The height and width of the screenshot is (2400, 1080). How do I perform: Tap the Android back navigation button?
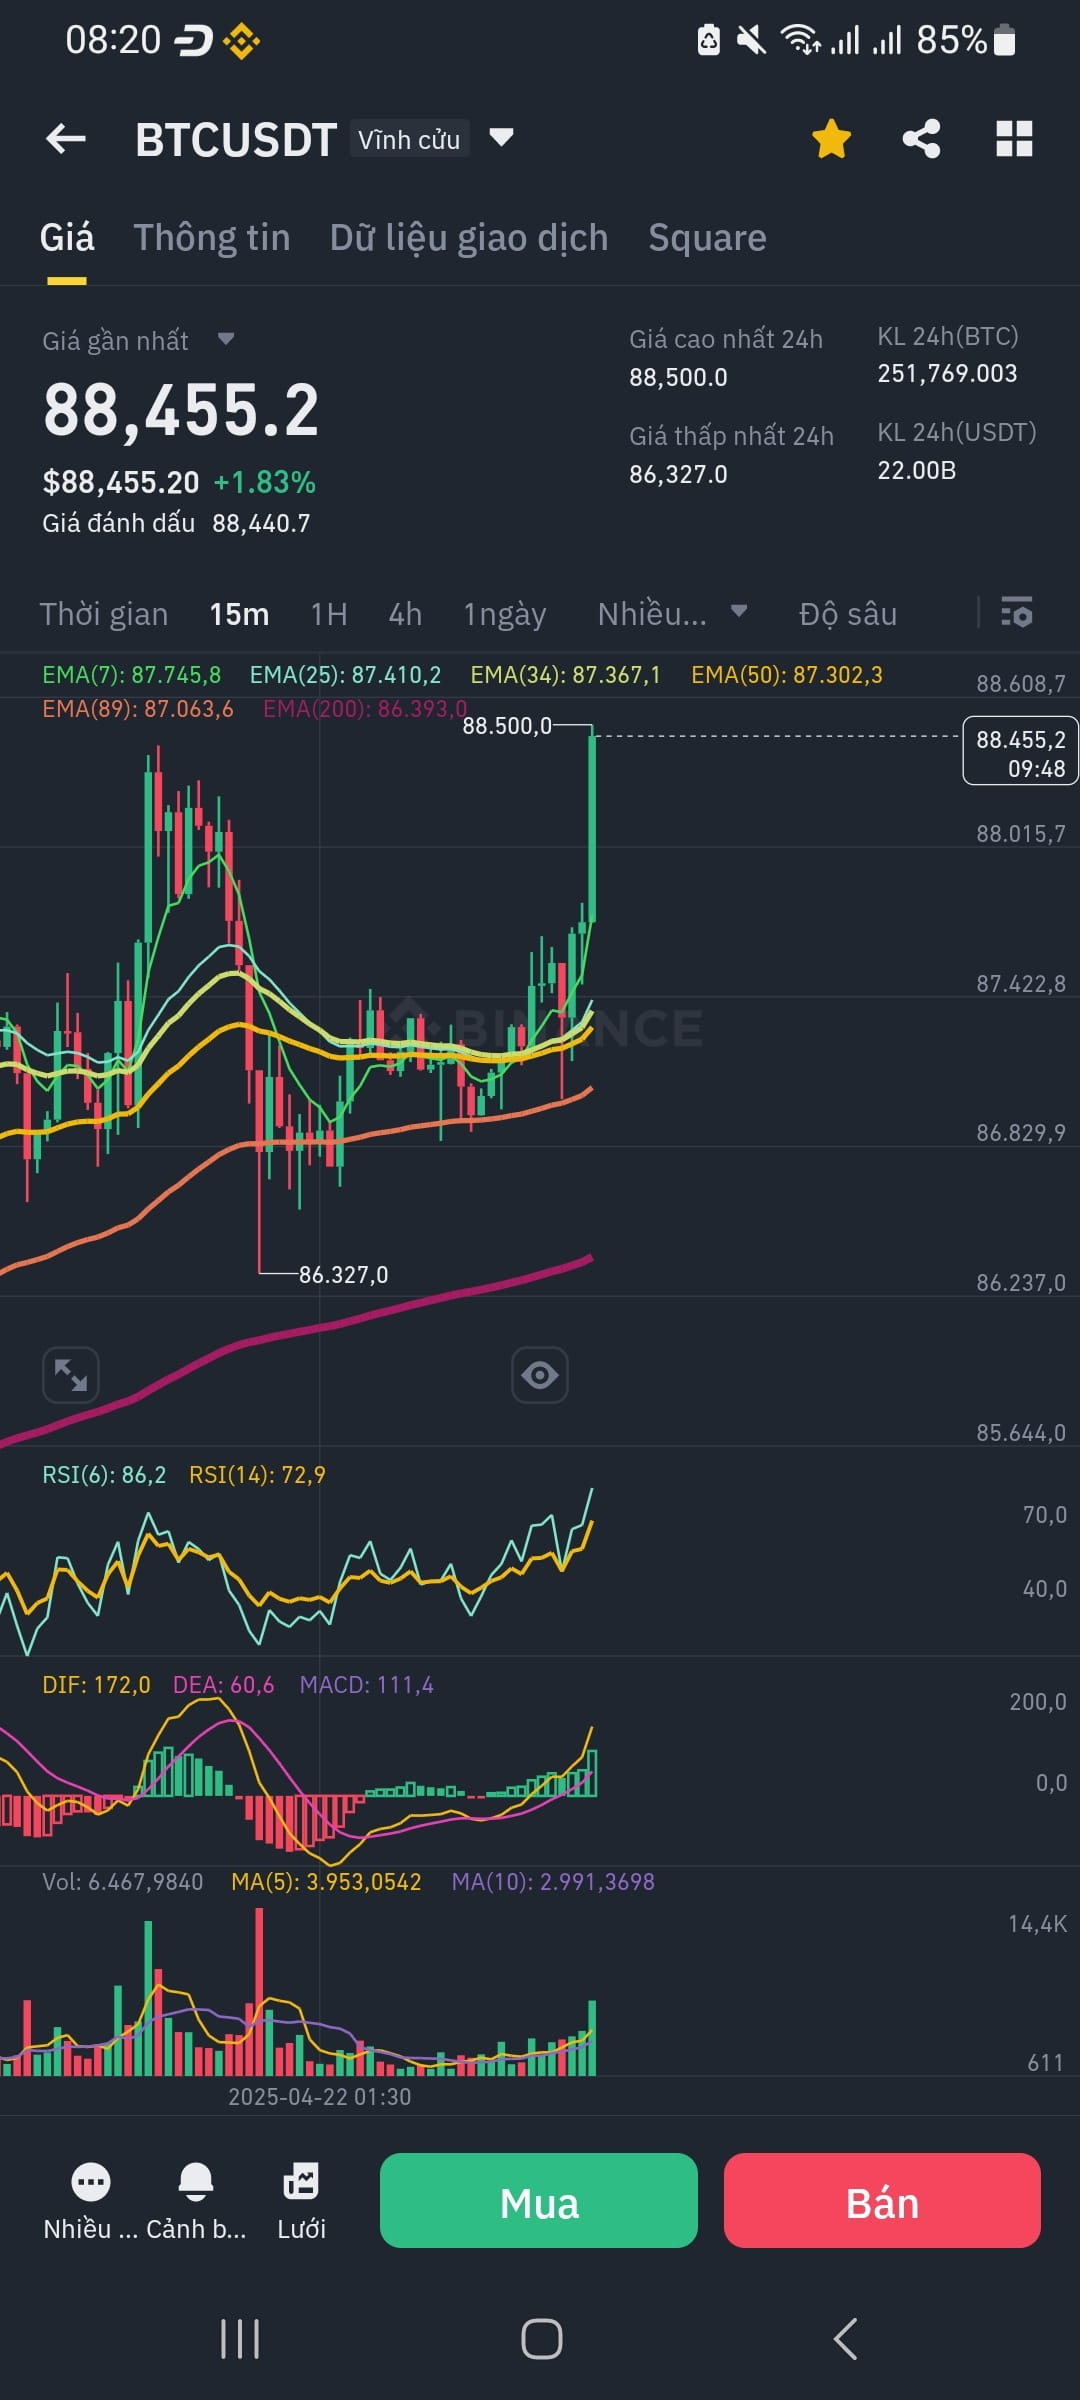coord(845,2339)
